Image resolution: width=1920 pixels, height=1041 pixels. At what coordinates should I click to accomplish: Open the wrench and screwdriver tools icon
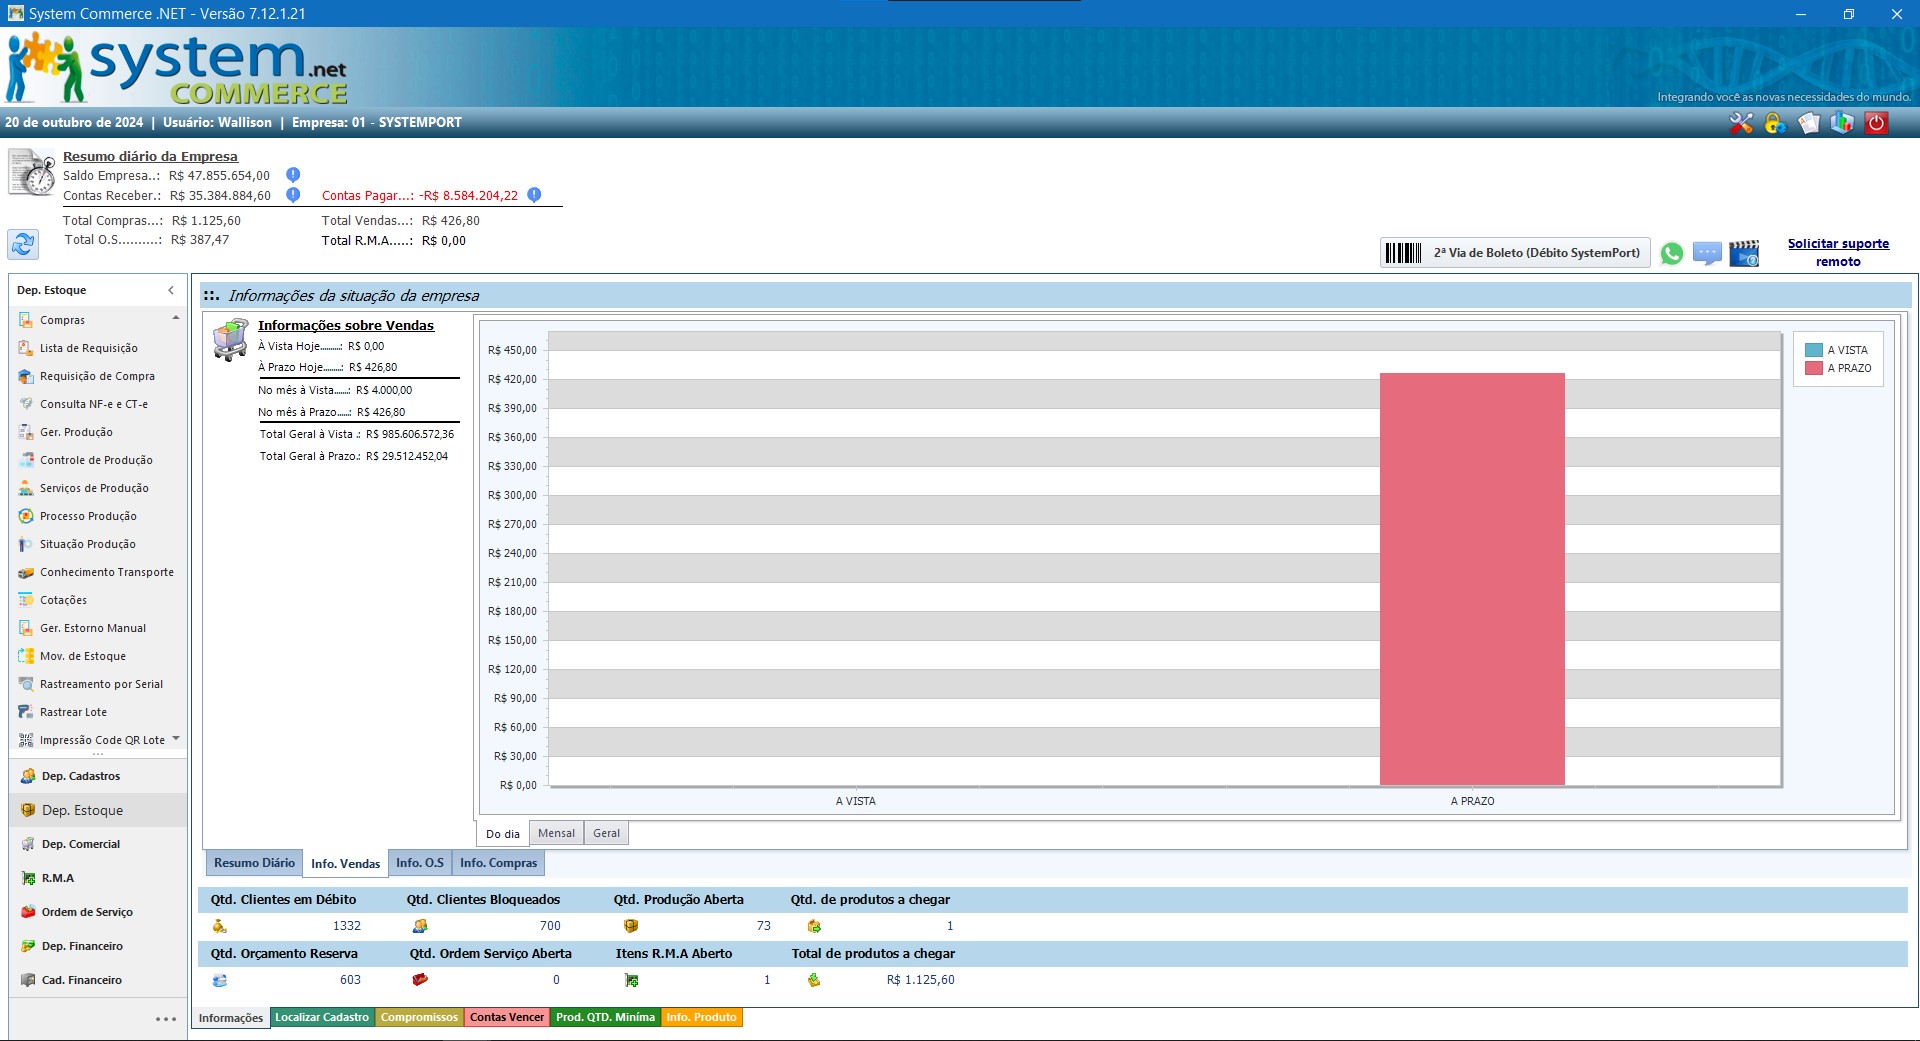(1741, 123)
